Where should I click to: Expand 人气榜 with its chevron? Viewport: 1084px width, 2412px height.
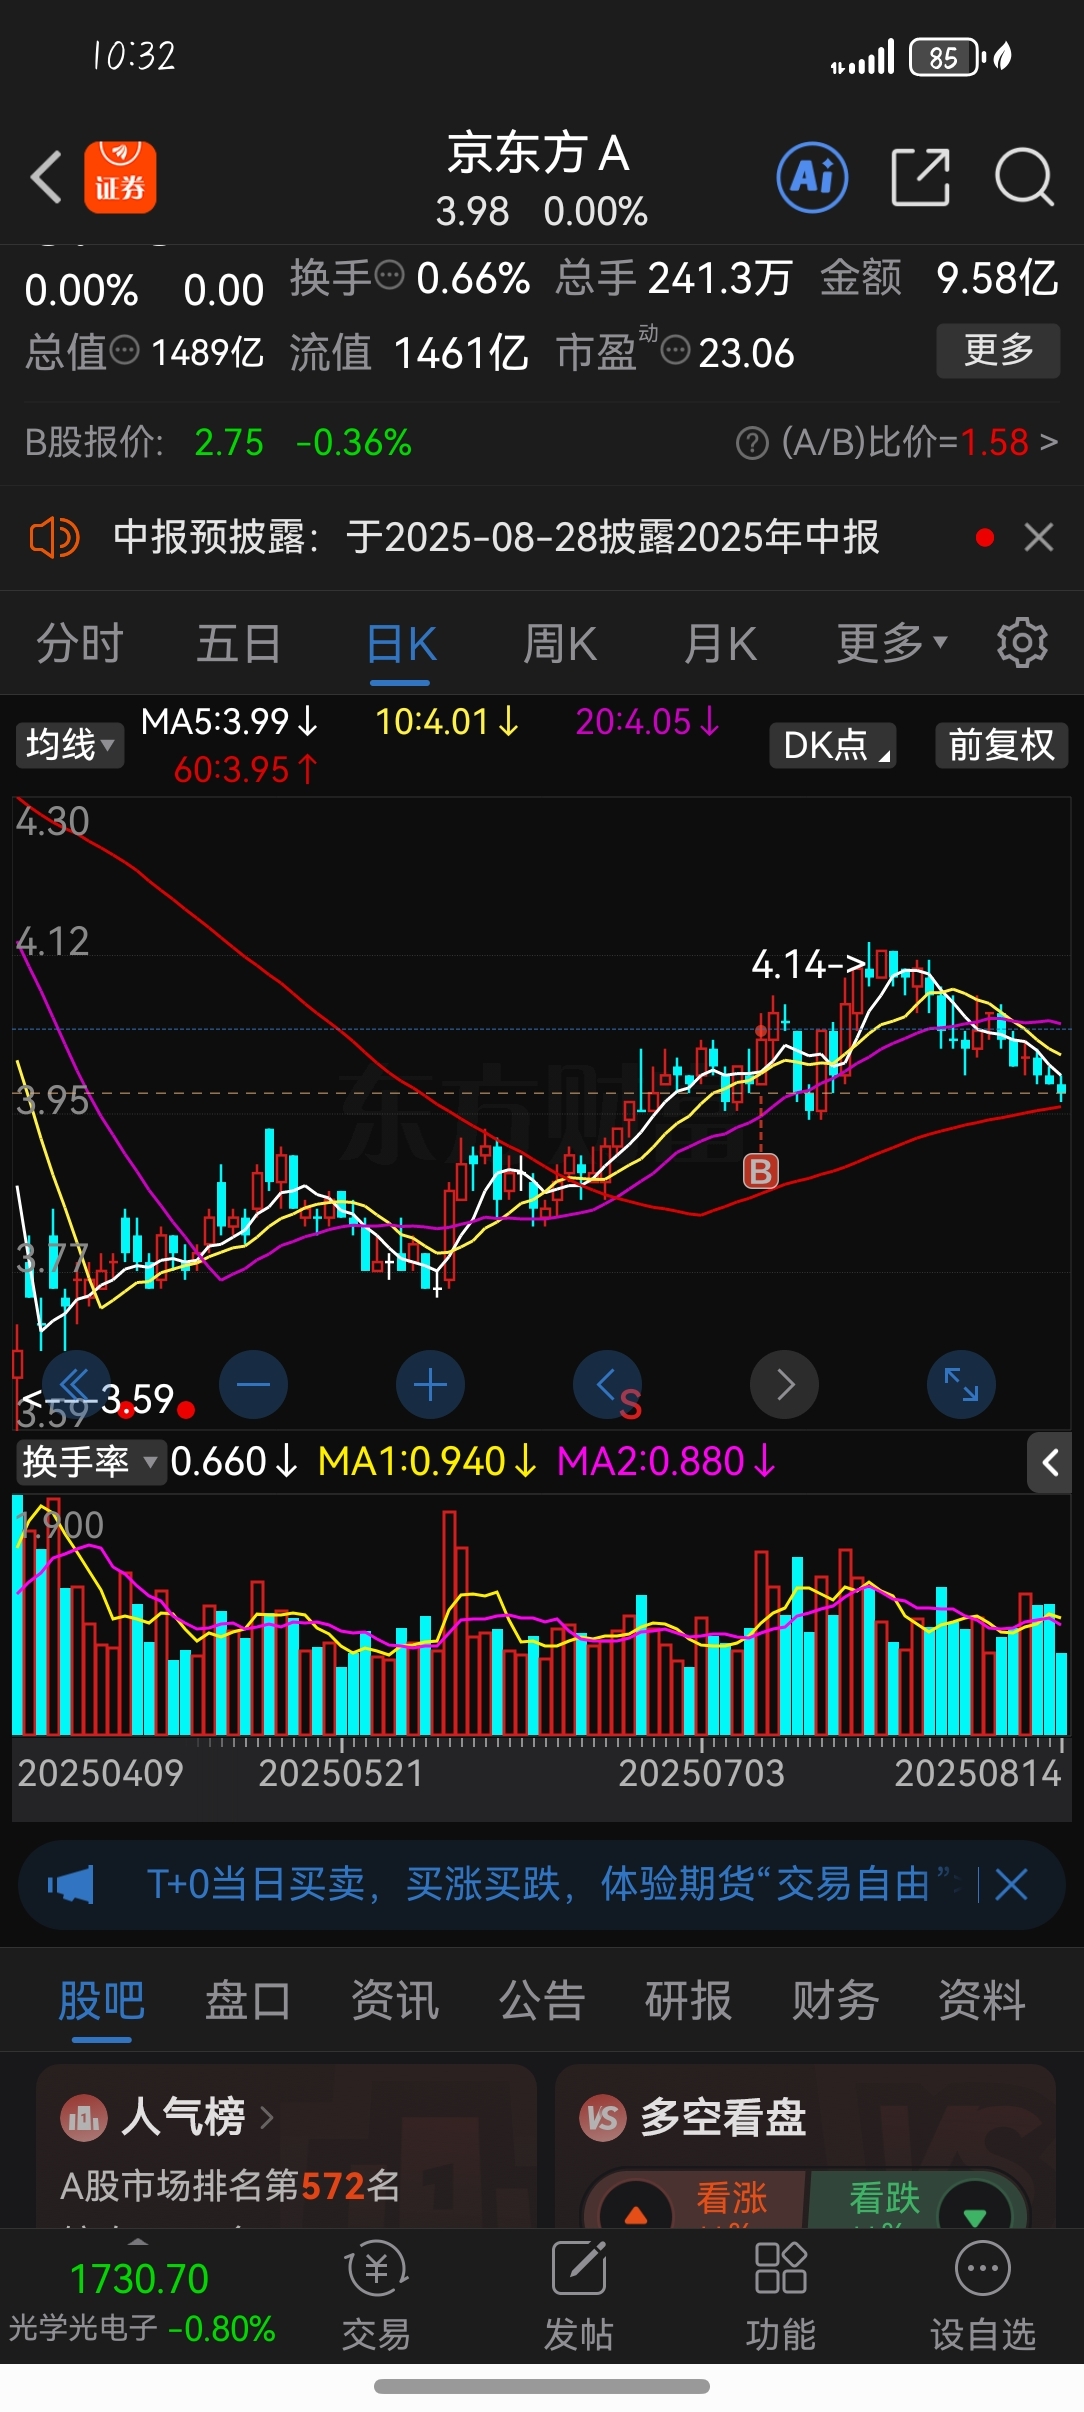click(266, 2117)
